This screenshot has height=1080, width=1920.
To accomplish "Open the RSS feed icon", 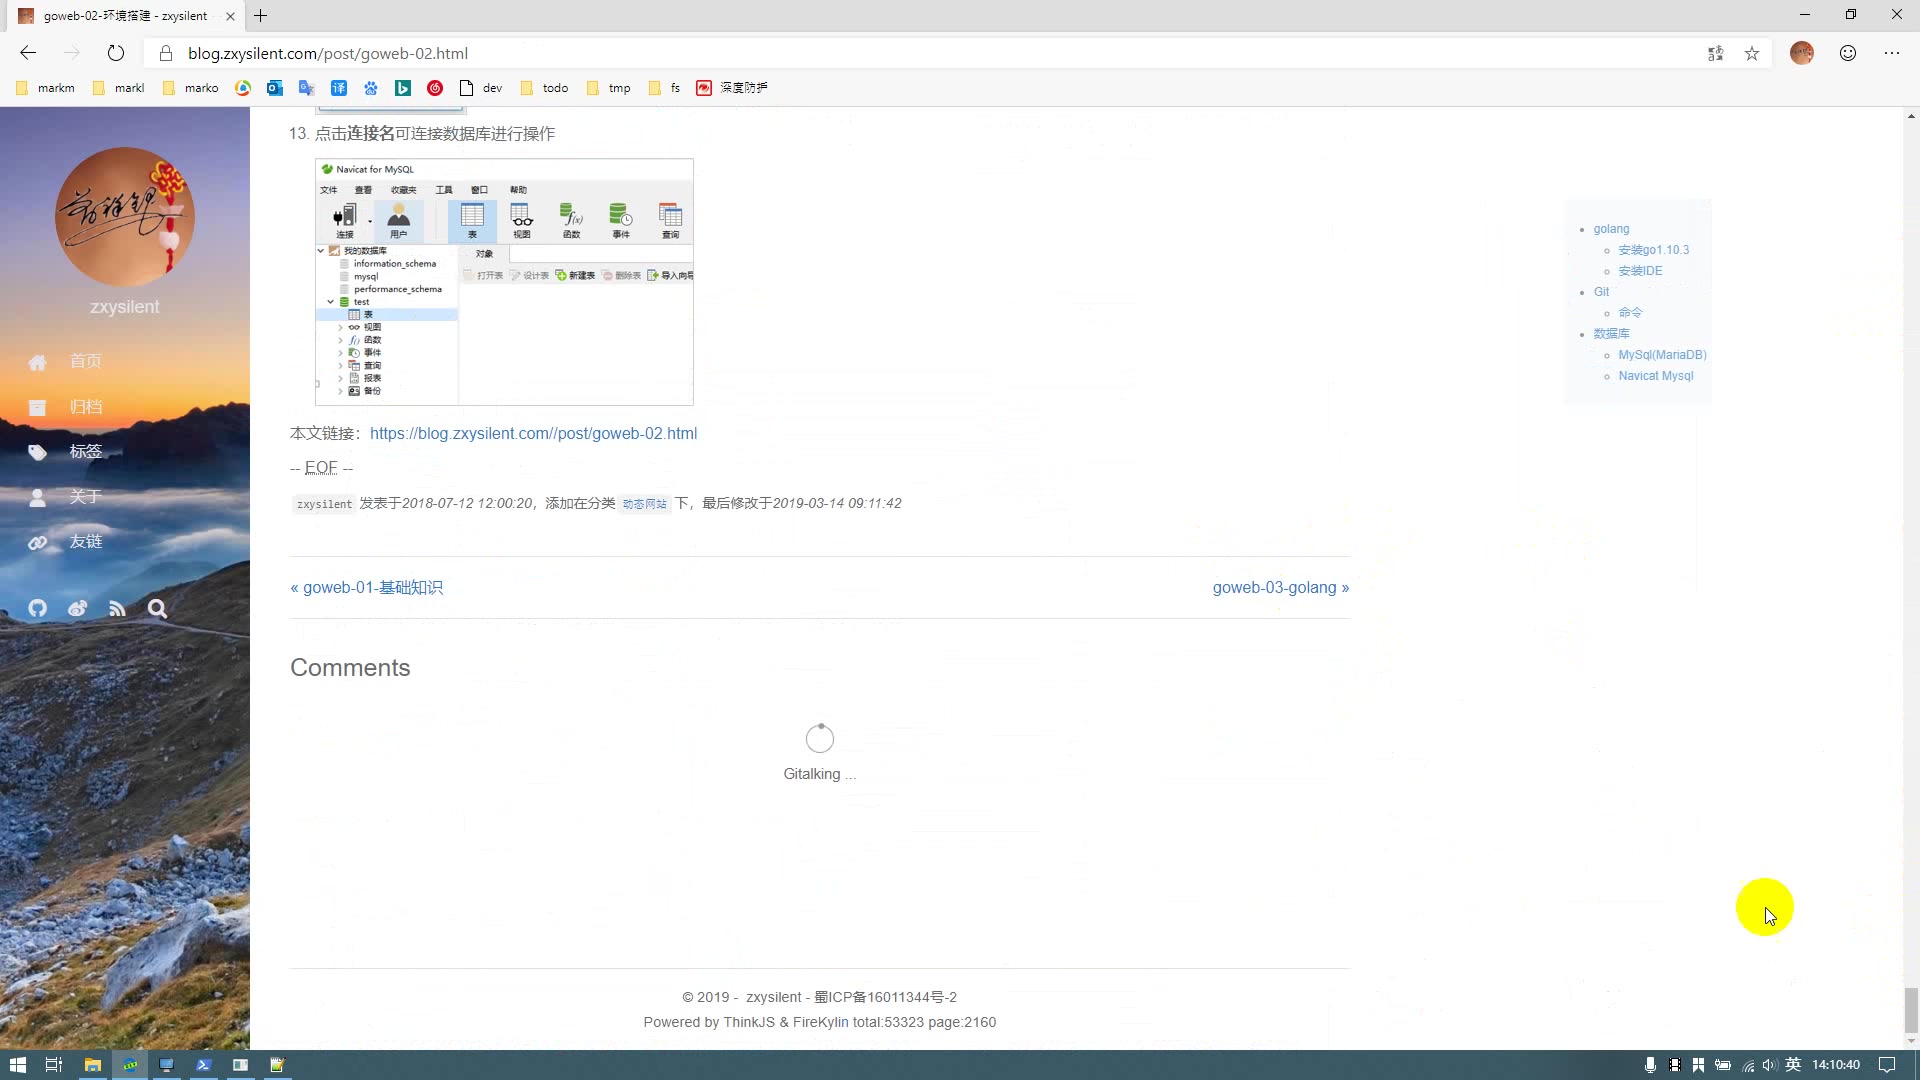I will (x=117, y=608).
